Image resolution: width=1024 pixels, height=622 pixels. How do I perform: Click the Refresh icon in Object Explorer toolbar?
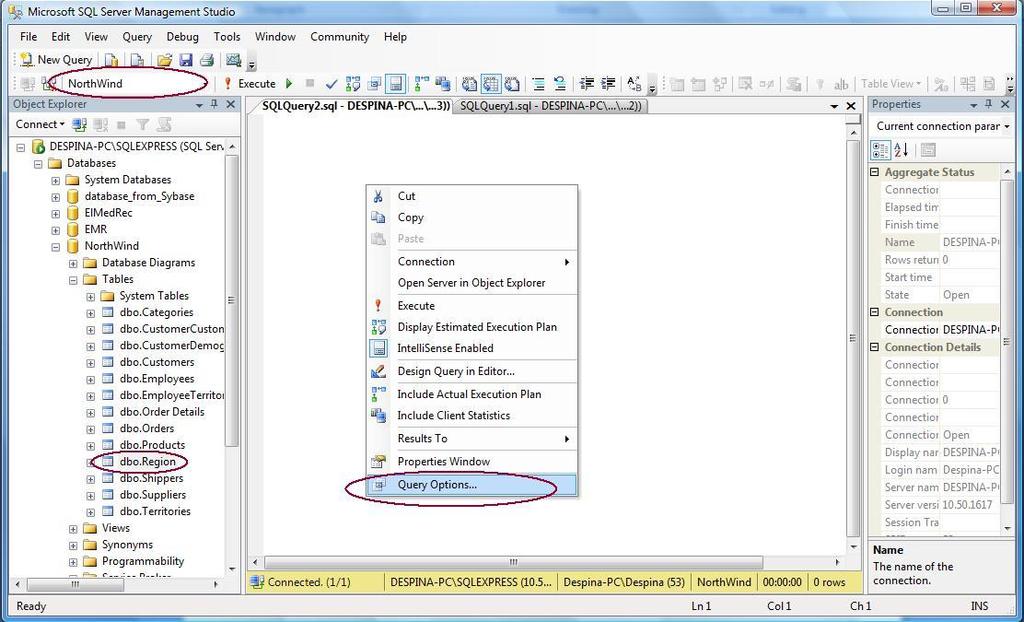[163, 124]
